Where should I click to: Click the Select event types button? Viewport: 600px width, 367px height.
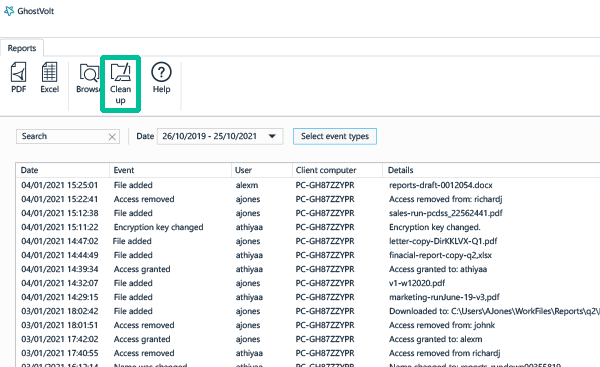click(335, 136)
